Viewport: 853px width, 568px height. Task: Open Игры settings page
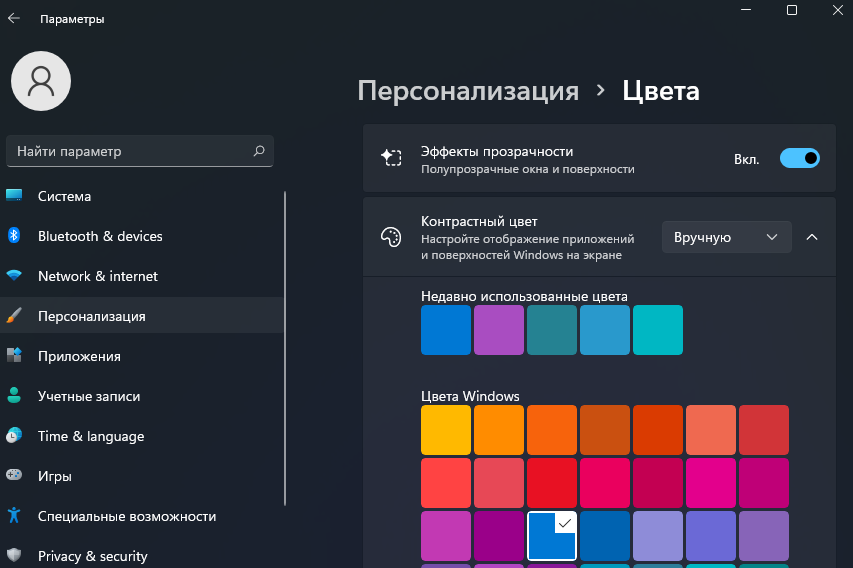point(142,476)
